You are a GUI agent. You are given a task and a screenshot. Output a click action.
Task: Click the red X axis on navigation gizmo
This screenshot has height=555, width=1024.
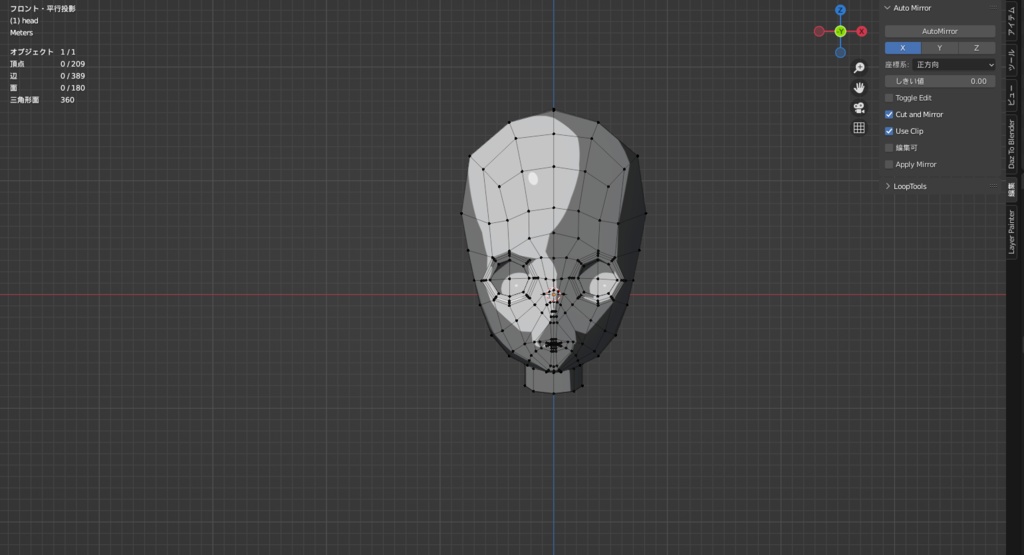click(x=862, y=31)
